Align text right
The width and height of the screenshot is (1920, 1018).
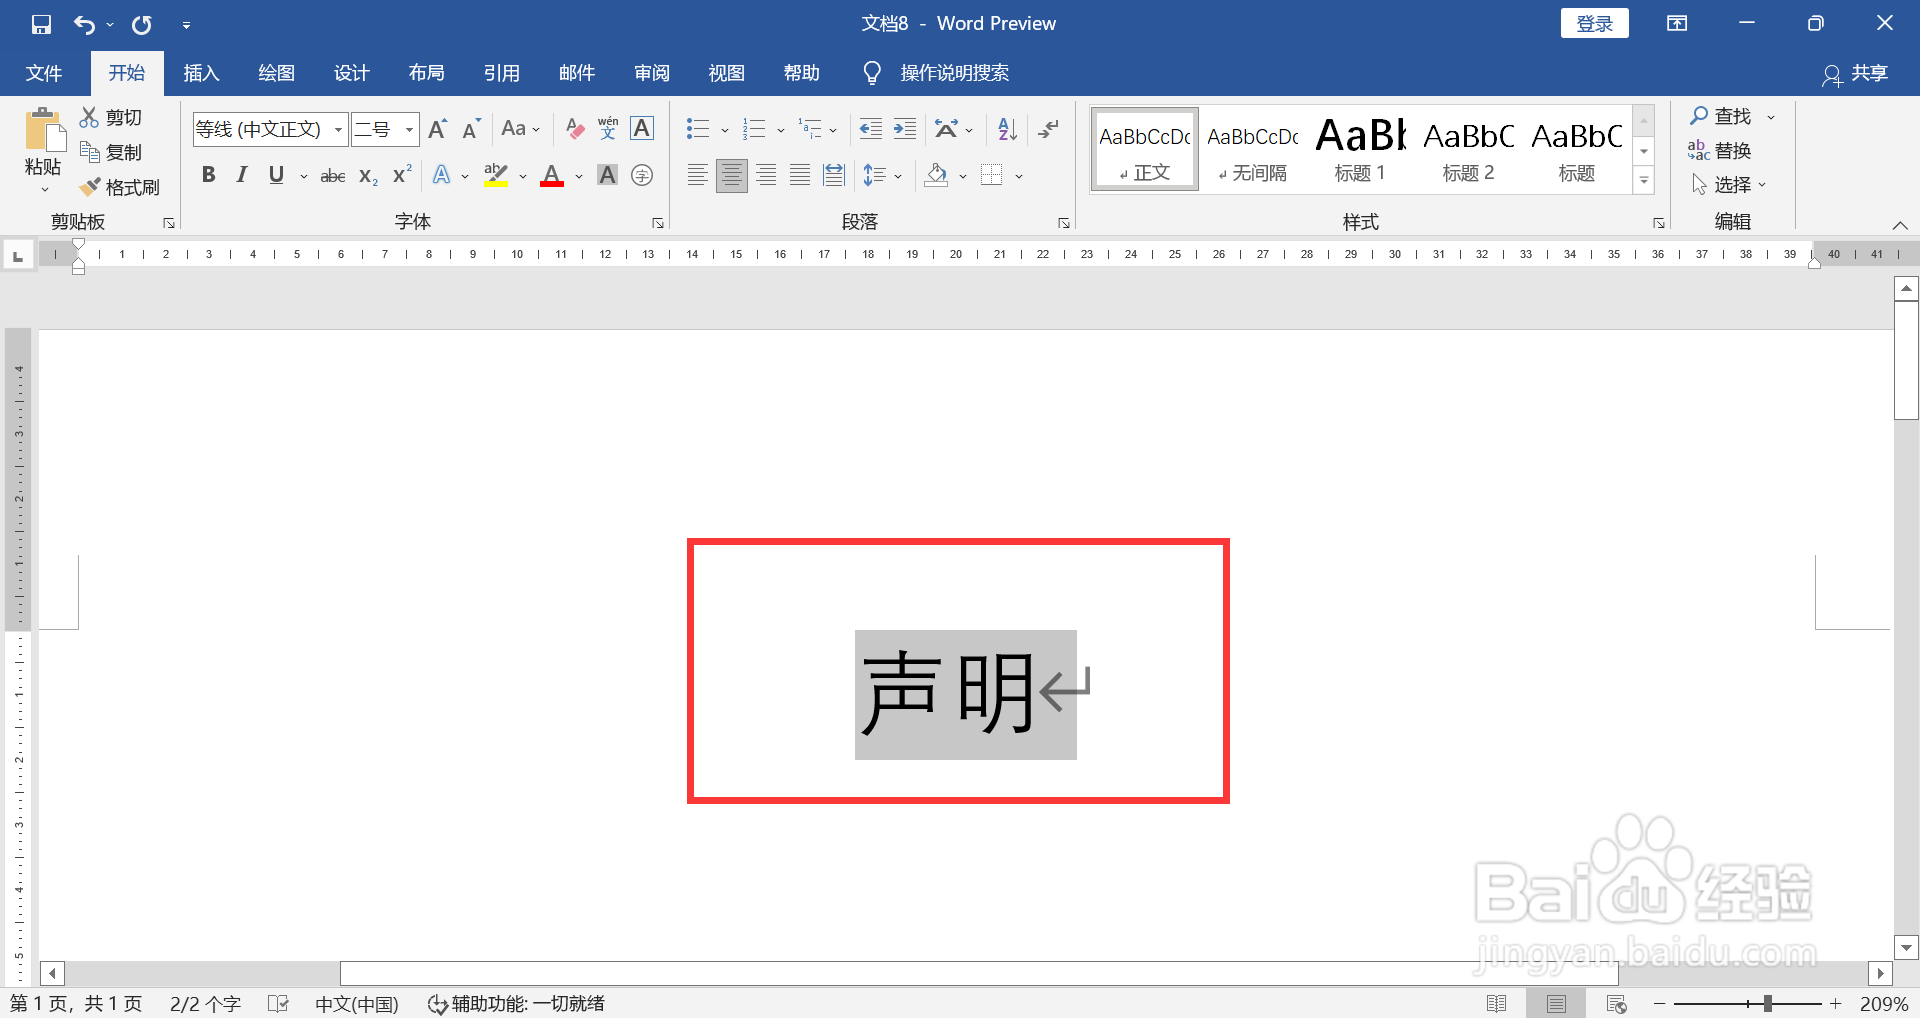pos(766,176)
